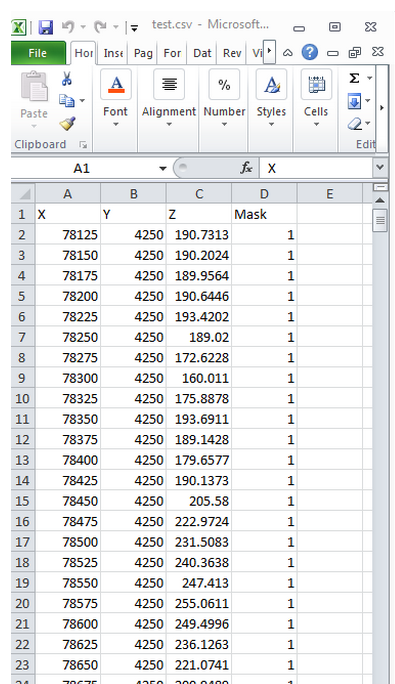Minimize the workbook window in ribbon
The width and height of the screenshot is (395, 684).
333,53
